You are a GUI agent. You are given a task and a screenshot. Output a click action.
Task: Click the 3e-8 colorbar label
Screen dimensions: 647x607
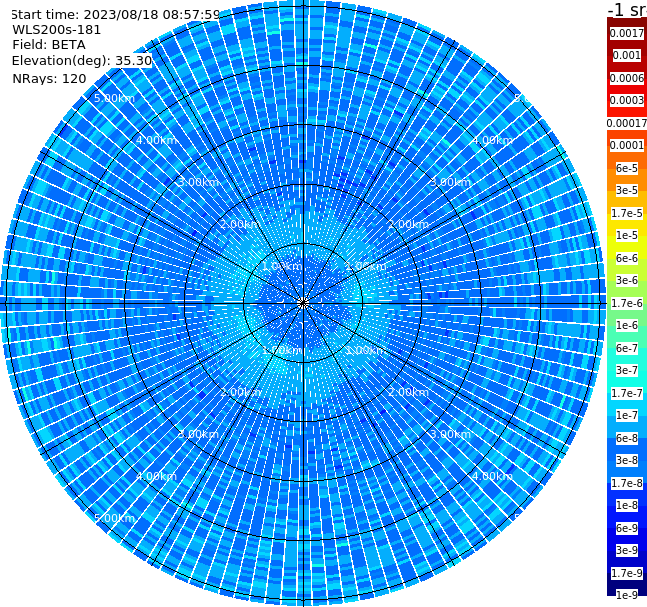tap(627, 460)
